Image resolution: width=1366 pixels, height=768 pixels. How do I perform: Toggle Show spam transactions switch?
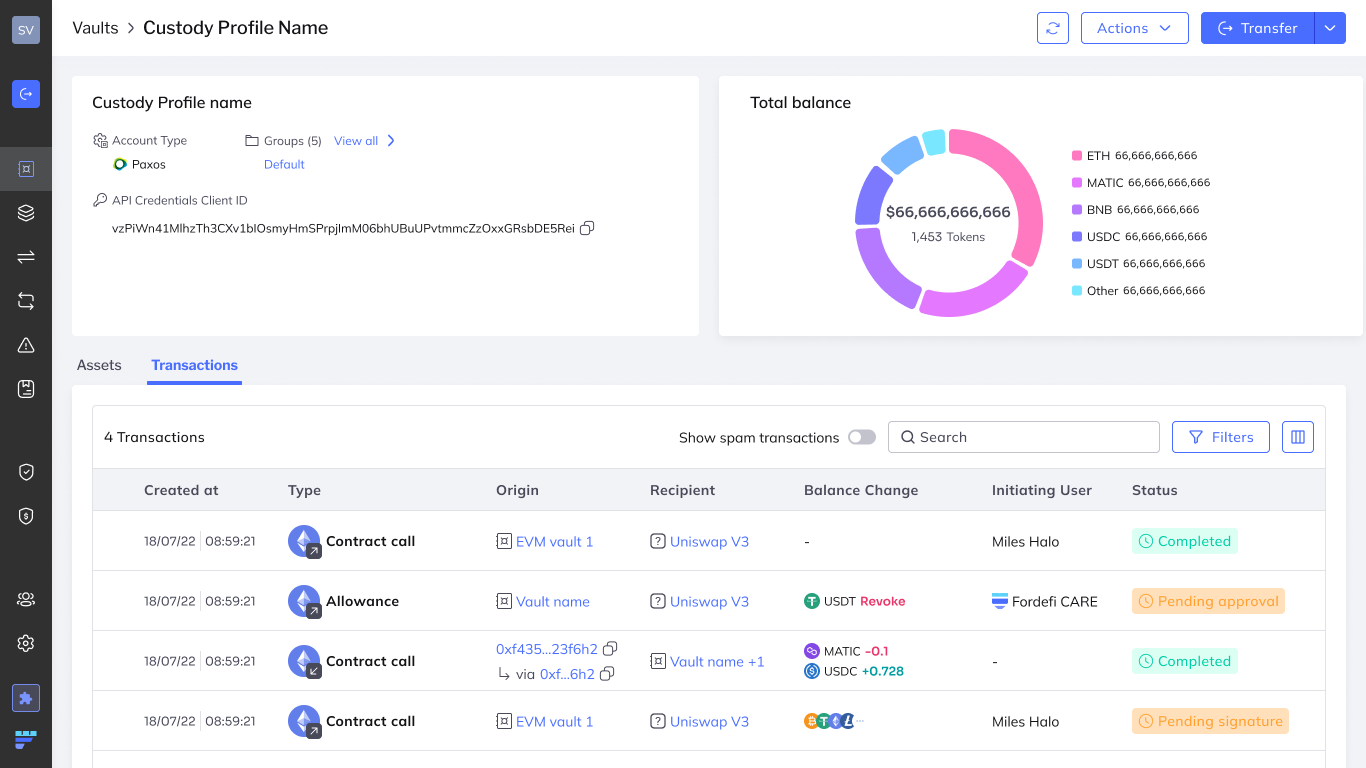(x=862, y=437)
